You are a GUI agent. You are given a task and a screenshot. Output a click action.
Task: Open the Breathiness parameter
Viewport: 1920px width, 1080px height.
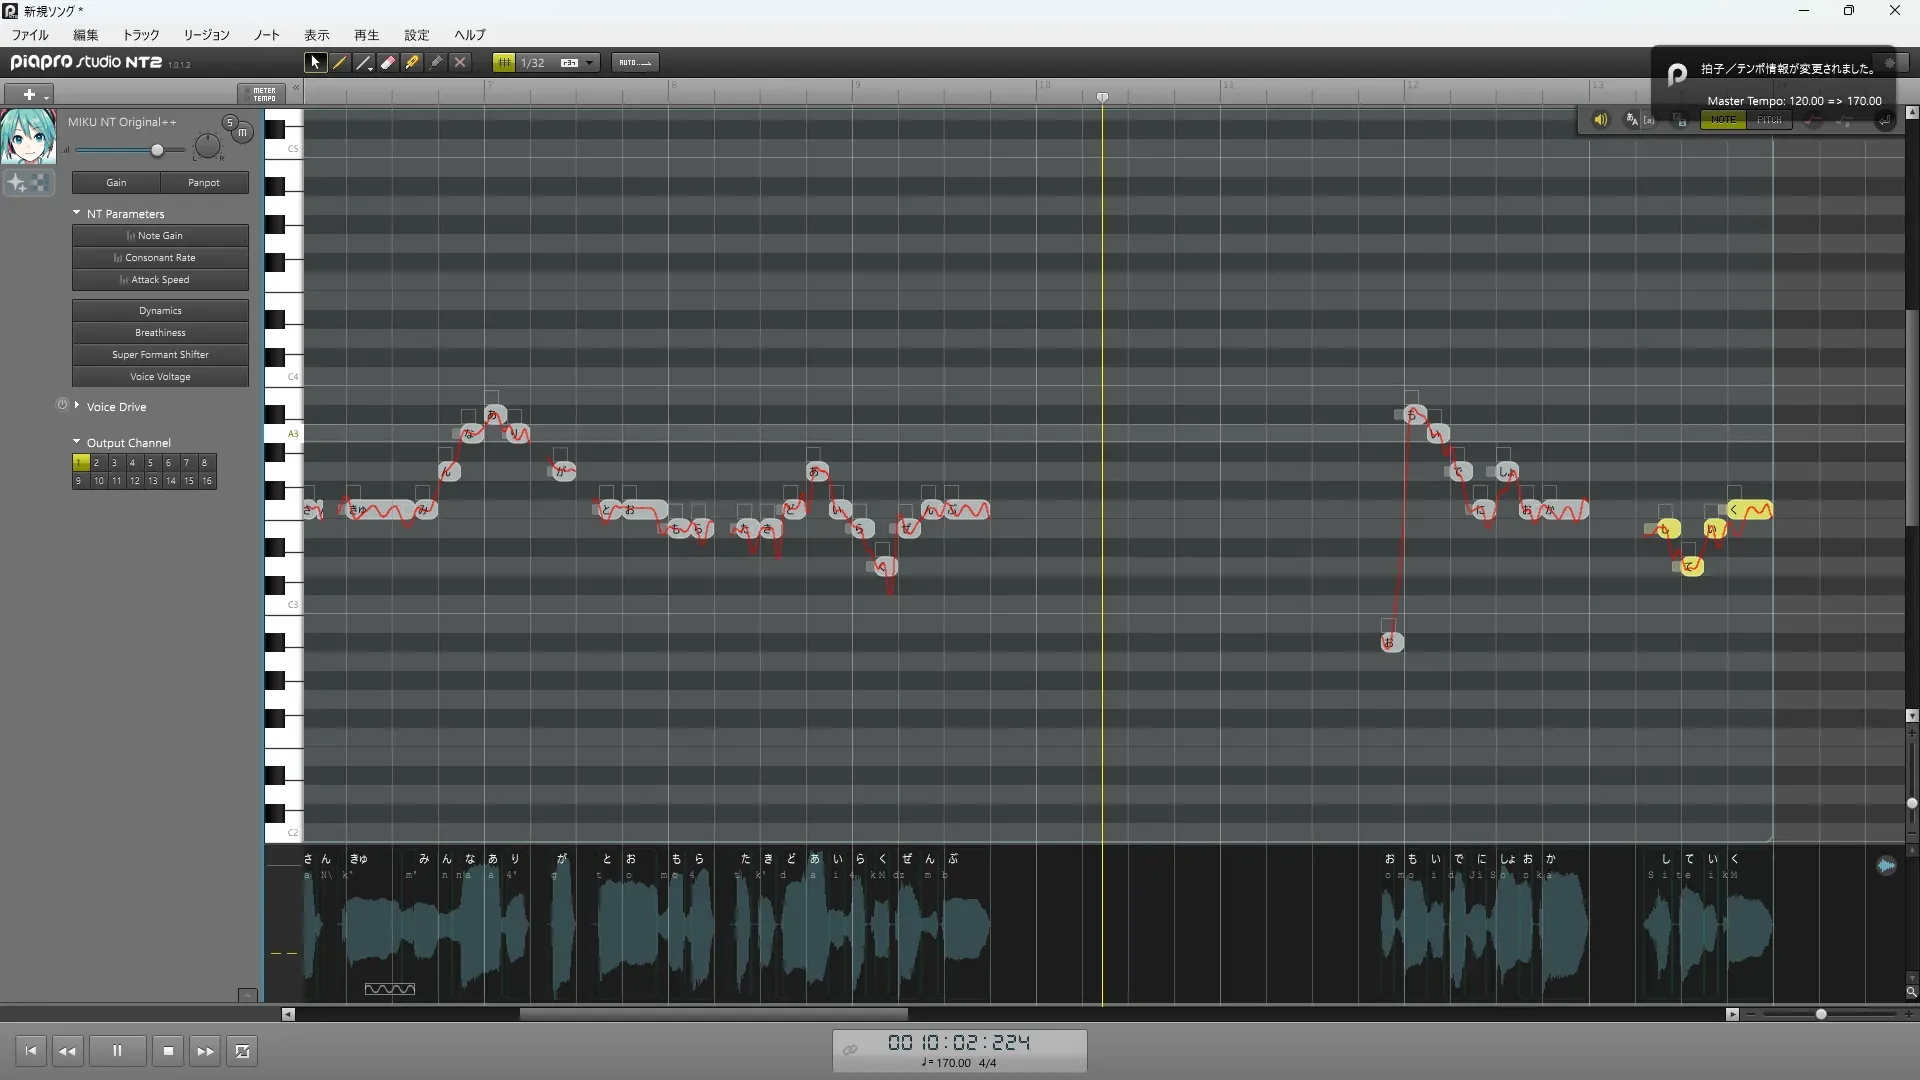(160, 333)
